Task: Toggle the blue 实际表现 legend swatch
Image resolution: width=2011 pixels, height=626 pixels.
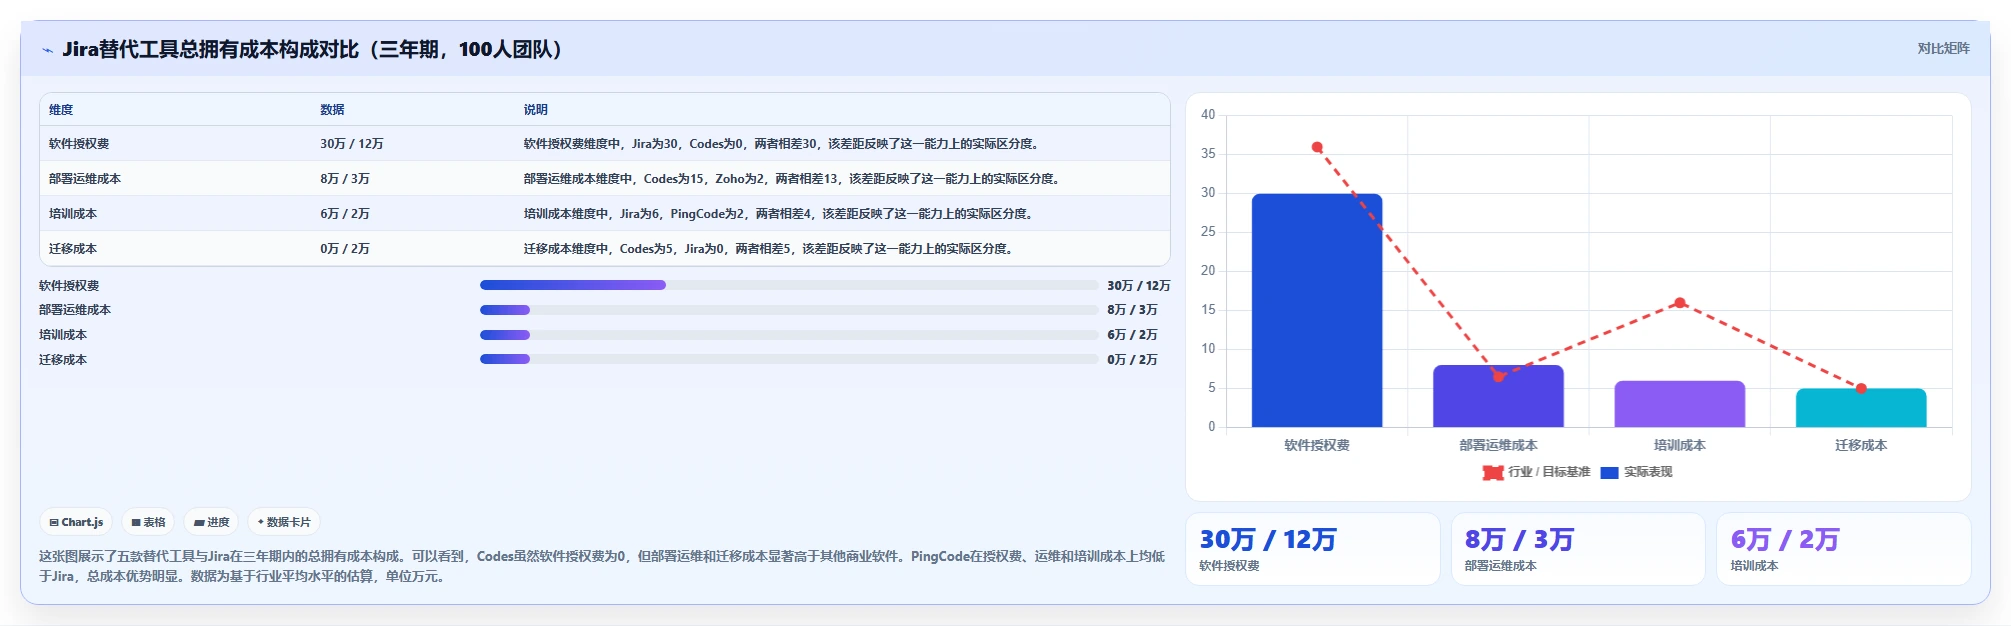Action: pyautogui.click(x=1609, y=472)
